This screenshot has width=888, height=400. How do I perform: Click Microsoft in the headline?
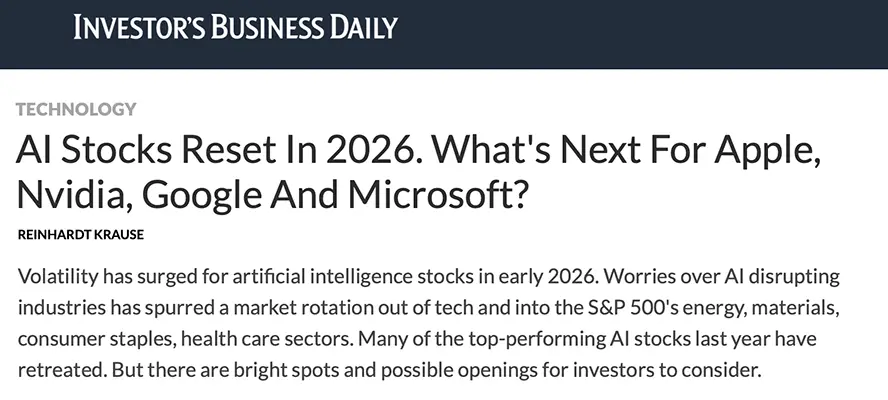pyautogui.click(x=442, y=194)
